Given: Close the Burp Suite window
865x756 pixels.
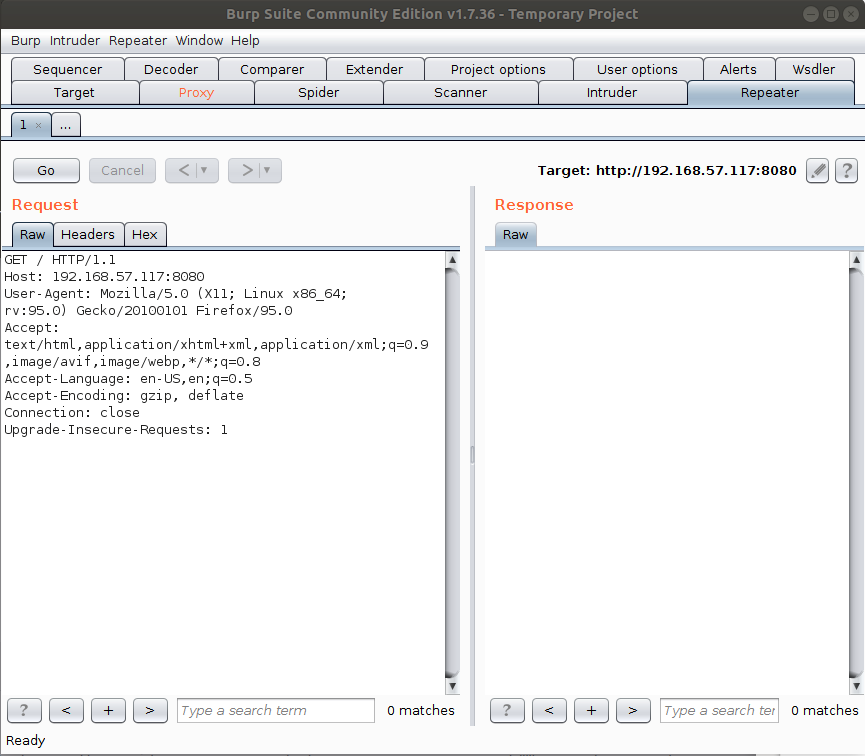Looking at the screenshot, I should pyautogui.click(x=851, y=14).
